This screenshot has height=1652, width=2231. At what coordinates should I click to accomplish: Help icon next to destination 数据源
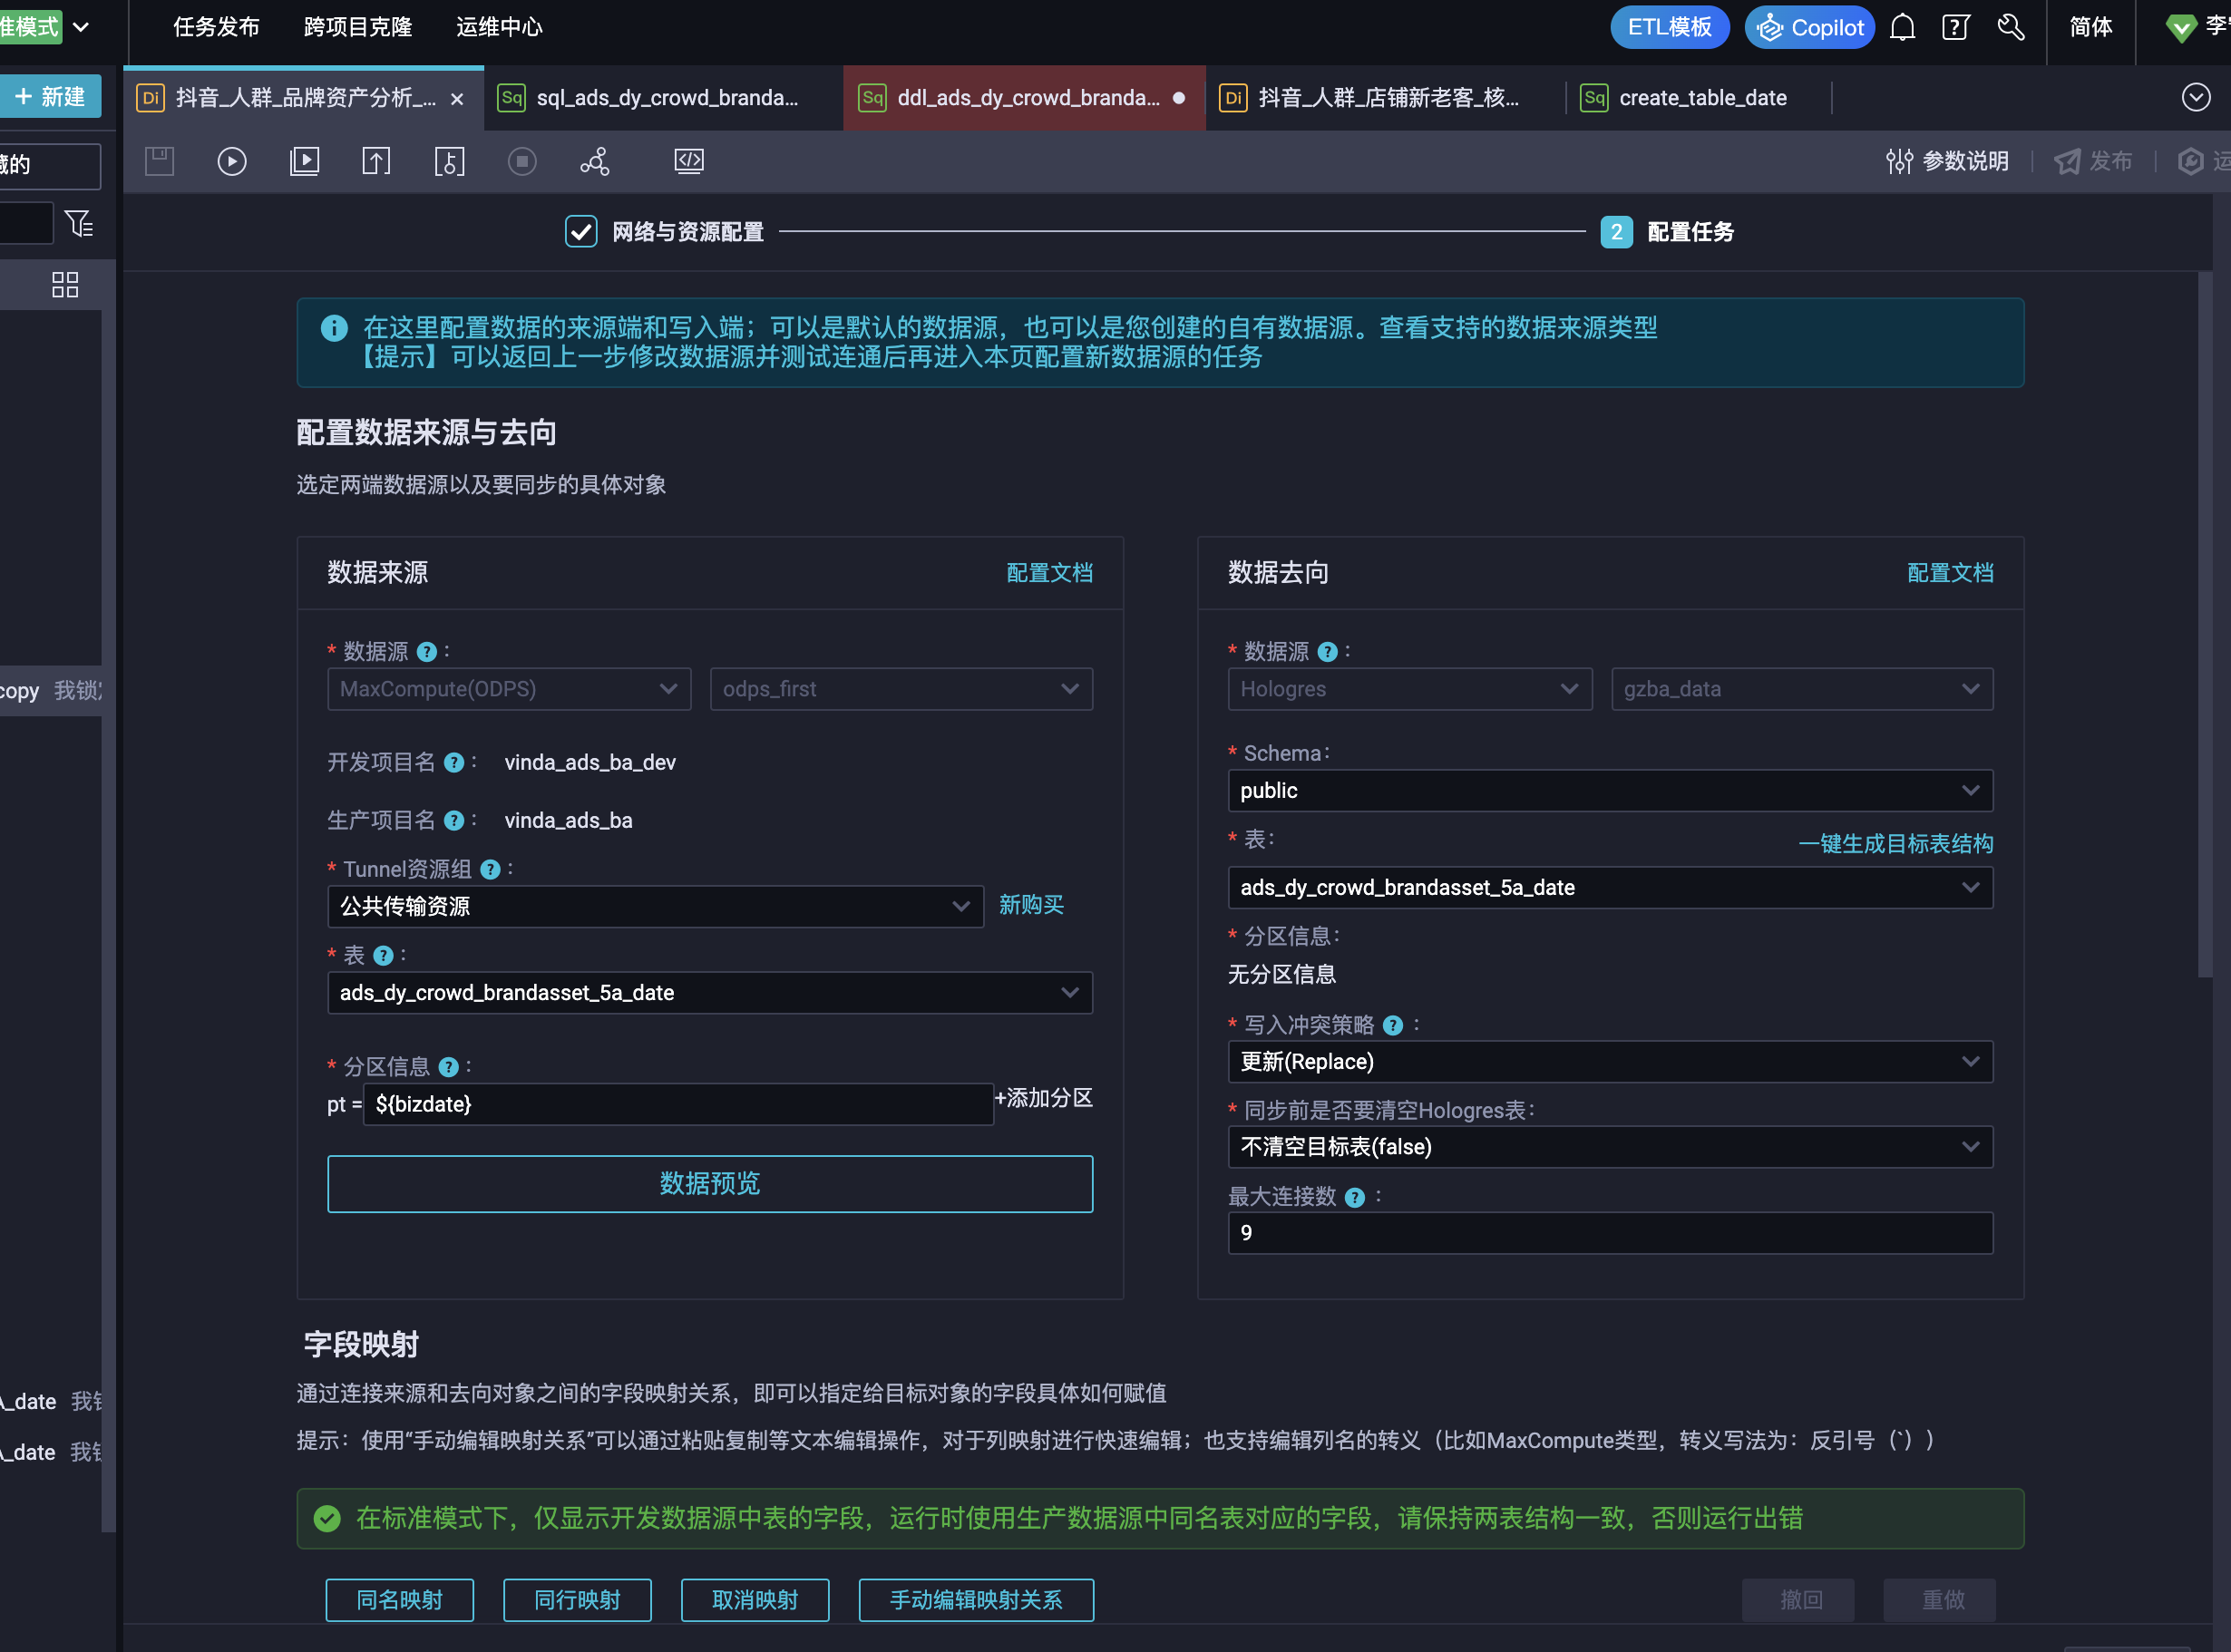[1328, 652]
